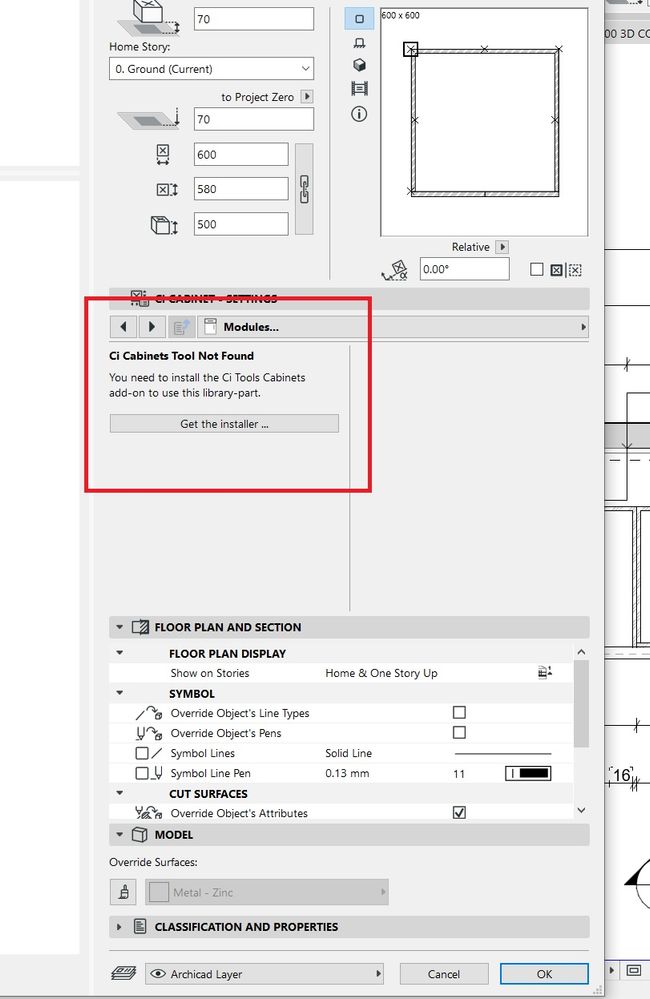The height and width of the screenshot is (999, 650).
Task: Open the Relative arrow menu
Action: click(x=502, y=247)
